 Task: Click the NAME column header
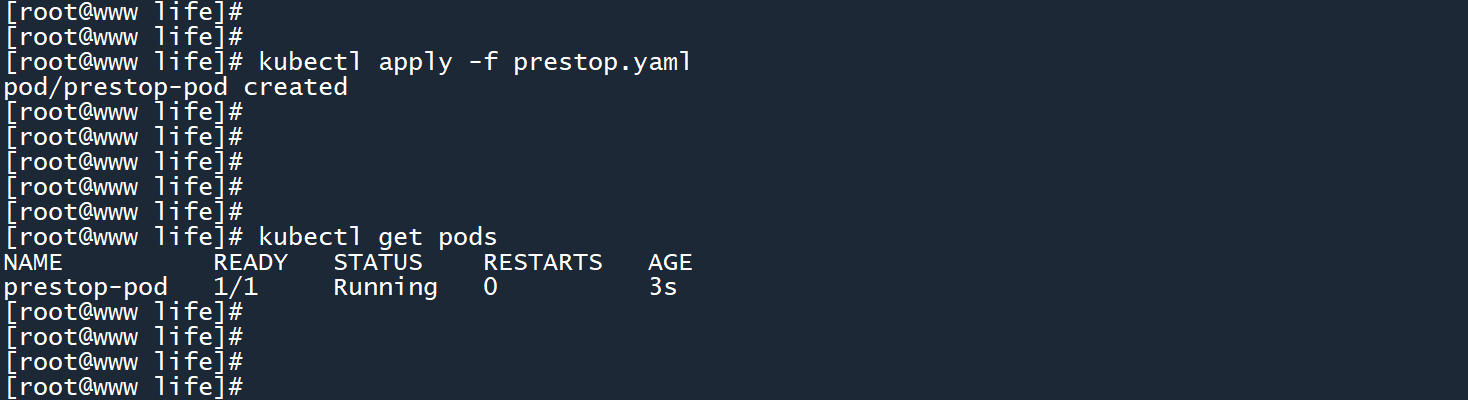pyautogui.click(x=33, y=262)
